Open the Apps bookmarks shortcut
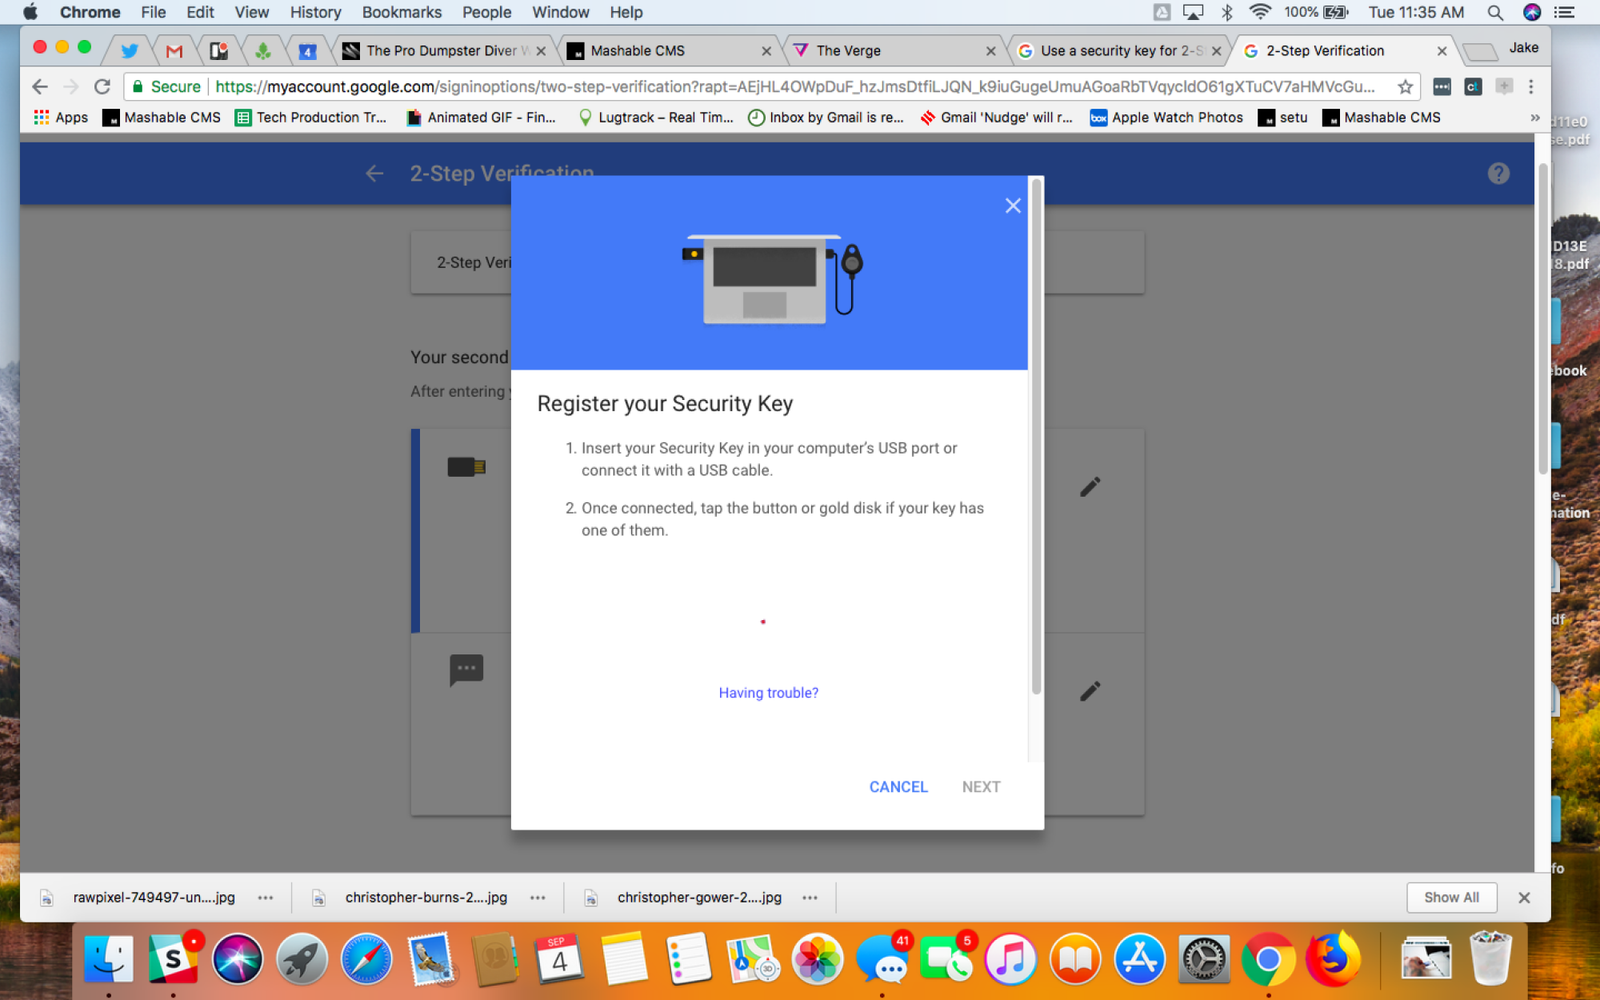This screenshot has width=1600, height=1000. pyautogui.click(x=61, y=117)
